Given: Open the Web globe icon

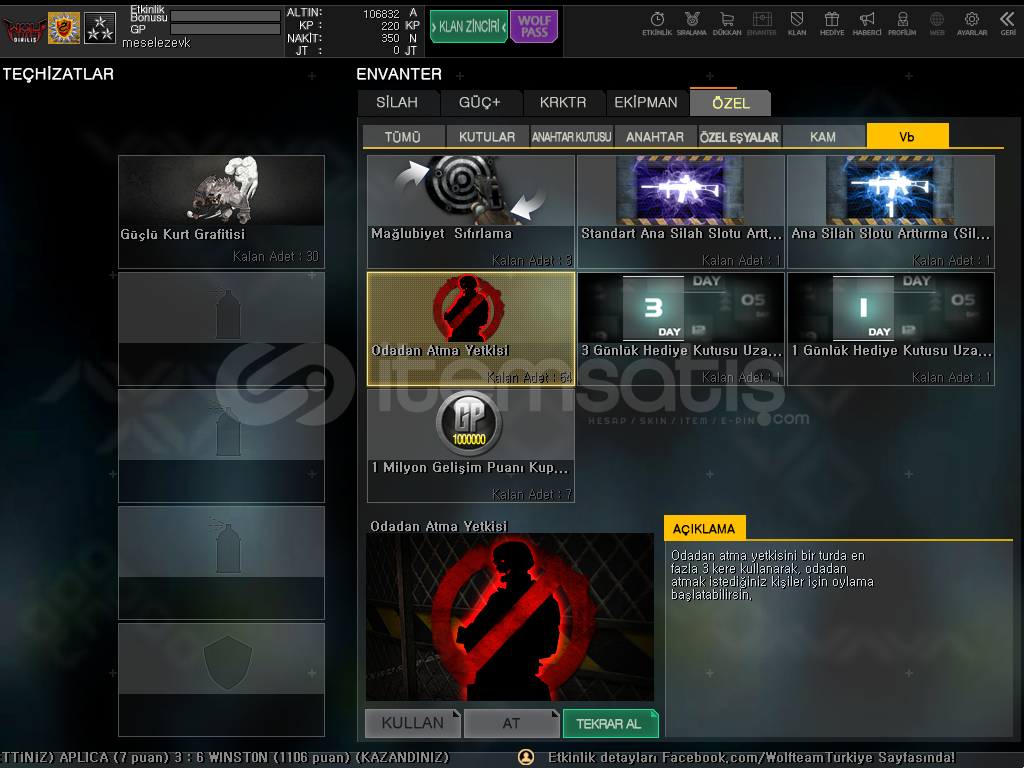Looking at the screenshot, I should tap(937, 24).
